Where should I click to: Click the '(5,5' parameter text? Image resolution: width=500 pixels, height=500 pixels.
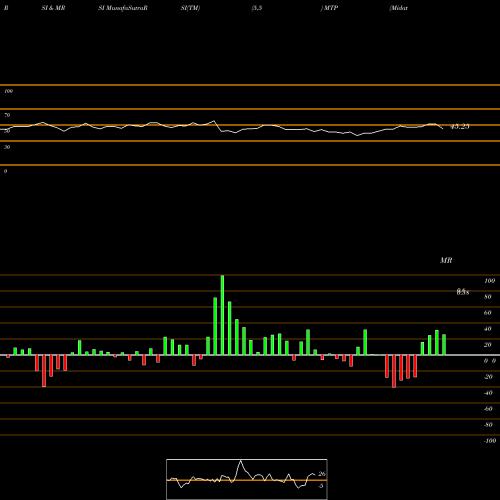coord(257,8)
